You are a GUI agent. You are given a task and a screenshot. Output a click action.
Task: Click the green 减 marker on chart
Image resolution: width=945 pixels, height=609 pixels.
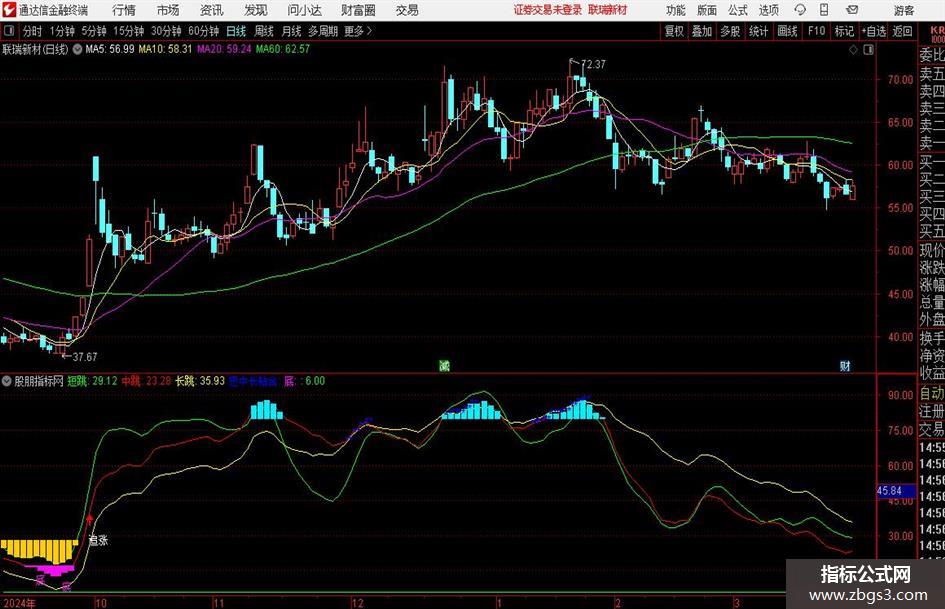pyautogui.click(x=444, y=365)
